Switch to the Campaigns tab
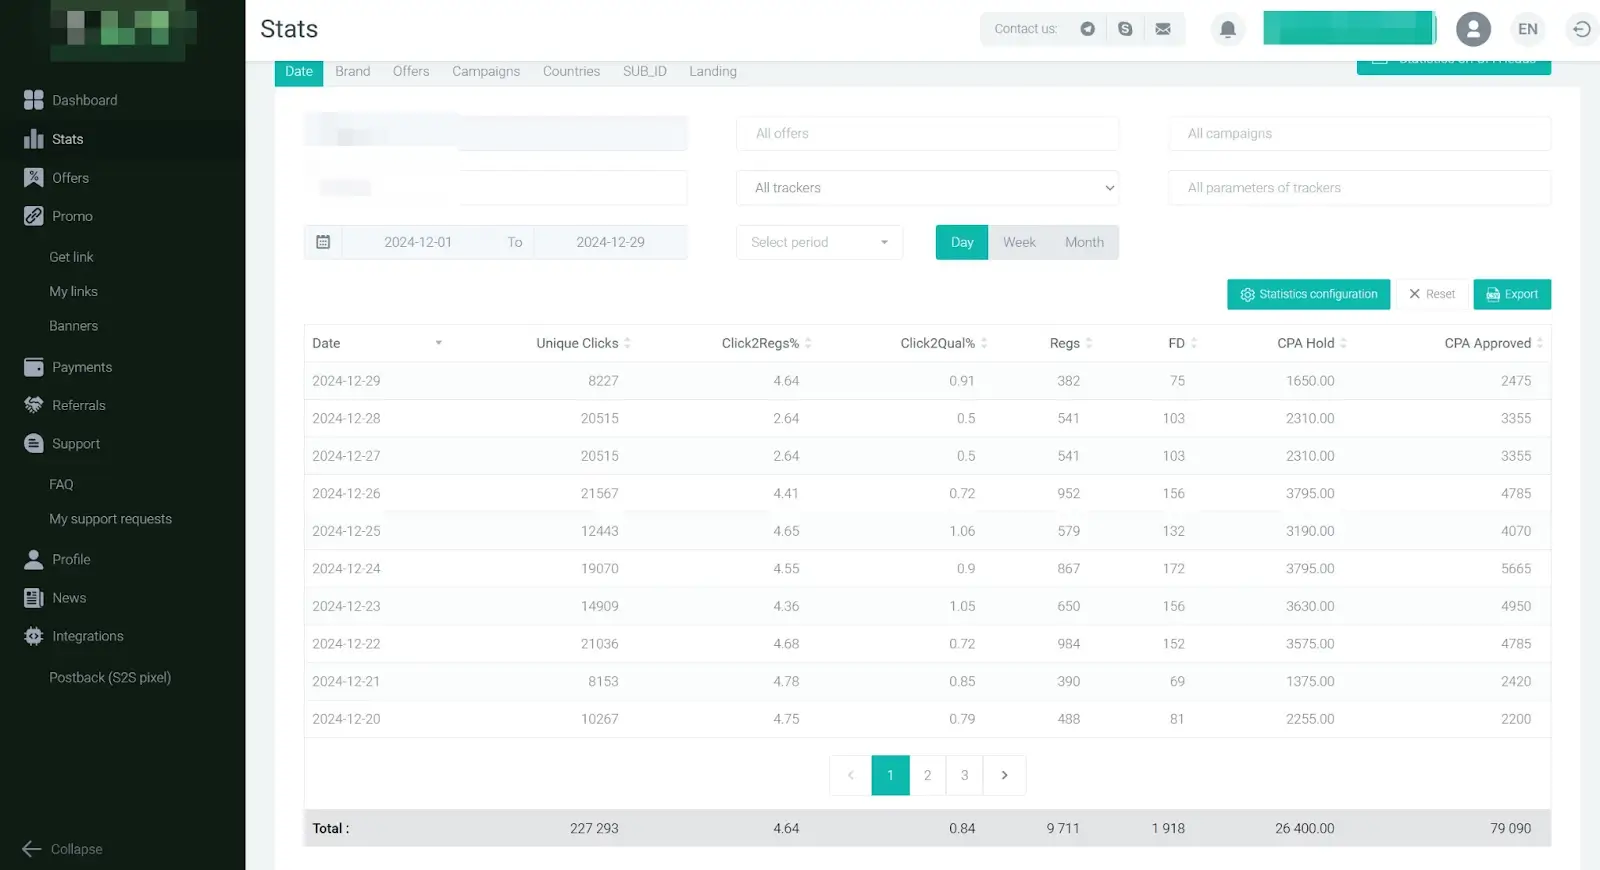The image size is (1600, 870). coord(486,72)
